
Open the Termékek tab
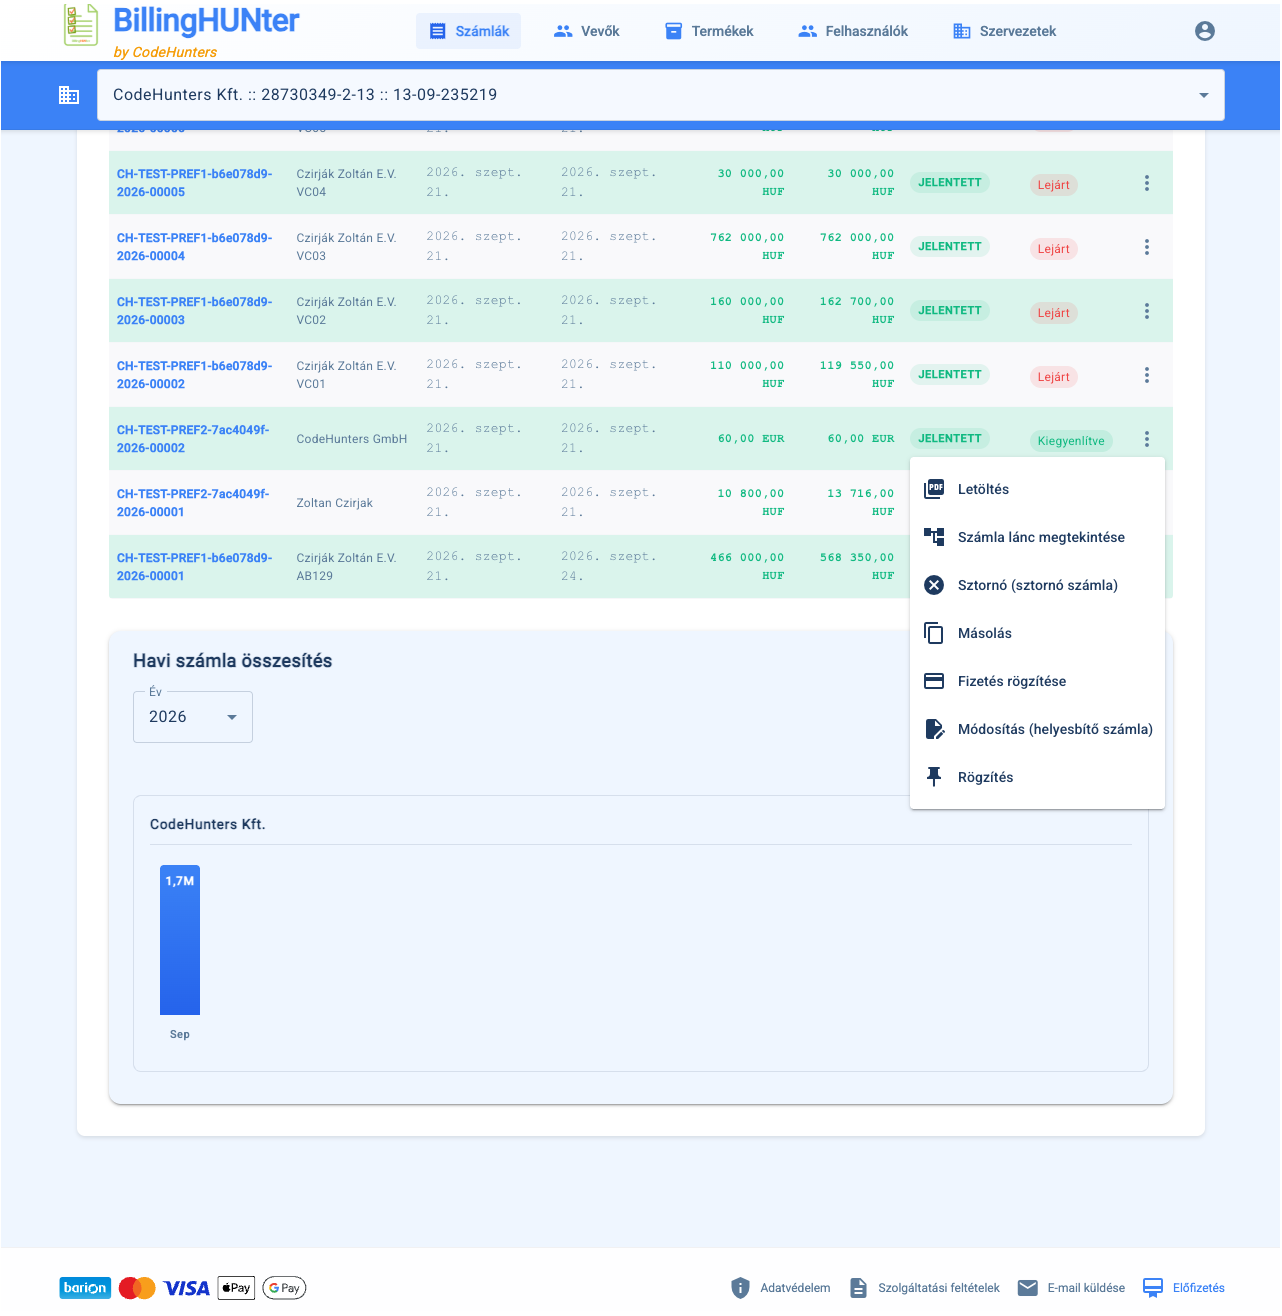[x=709, y=31]
